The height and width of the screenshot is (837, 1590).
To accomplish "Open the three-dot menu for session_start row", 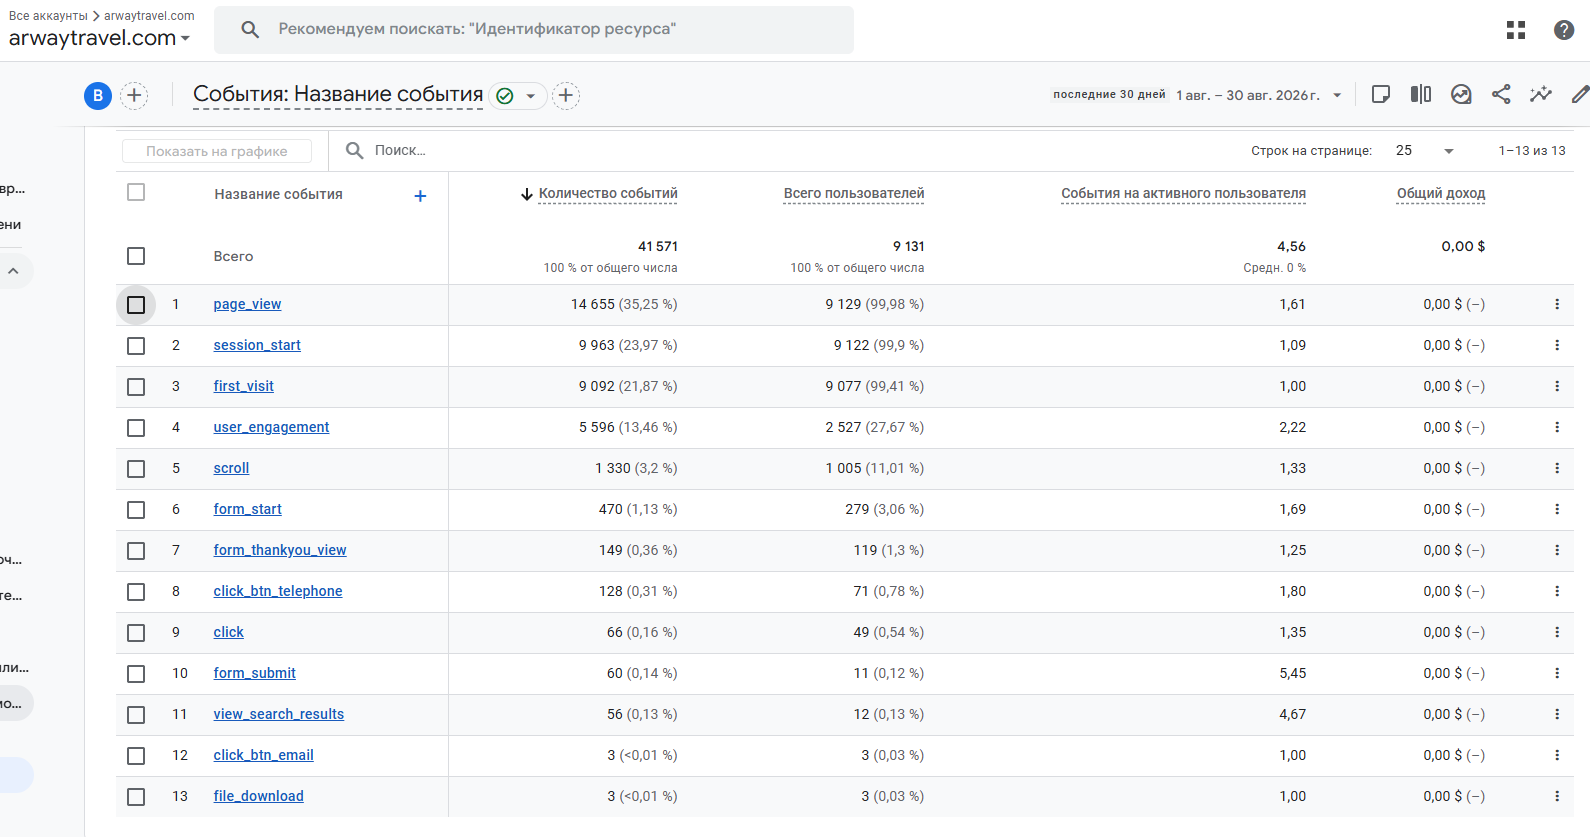I will (1557, 345).
